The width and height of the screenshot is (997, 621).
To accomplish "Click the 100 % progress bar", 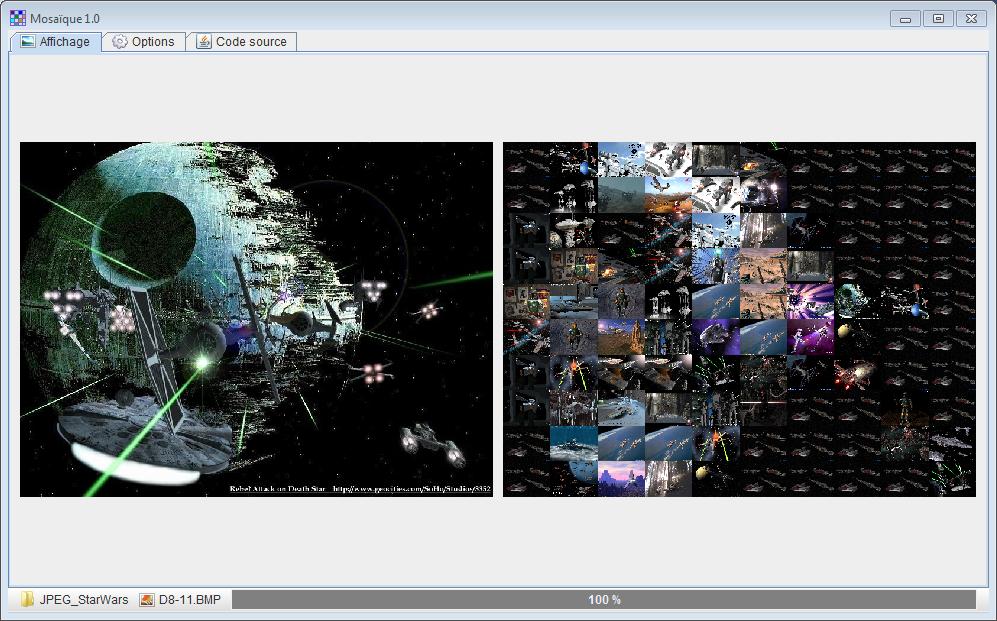I will point(603,599).
